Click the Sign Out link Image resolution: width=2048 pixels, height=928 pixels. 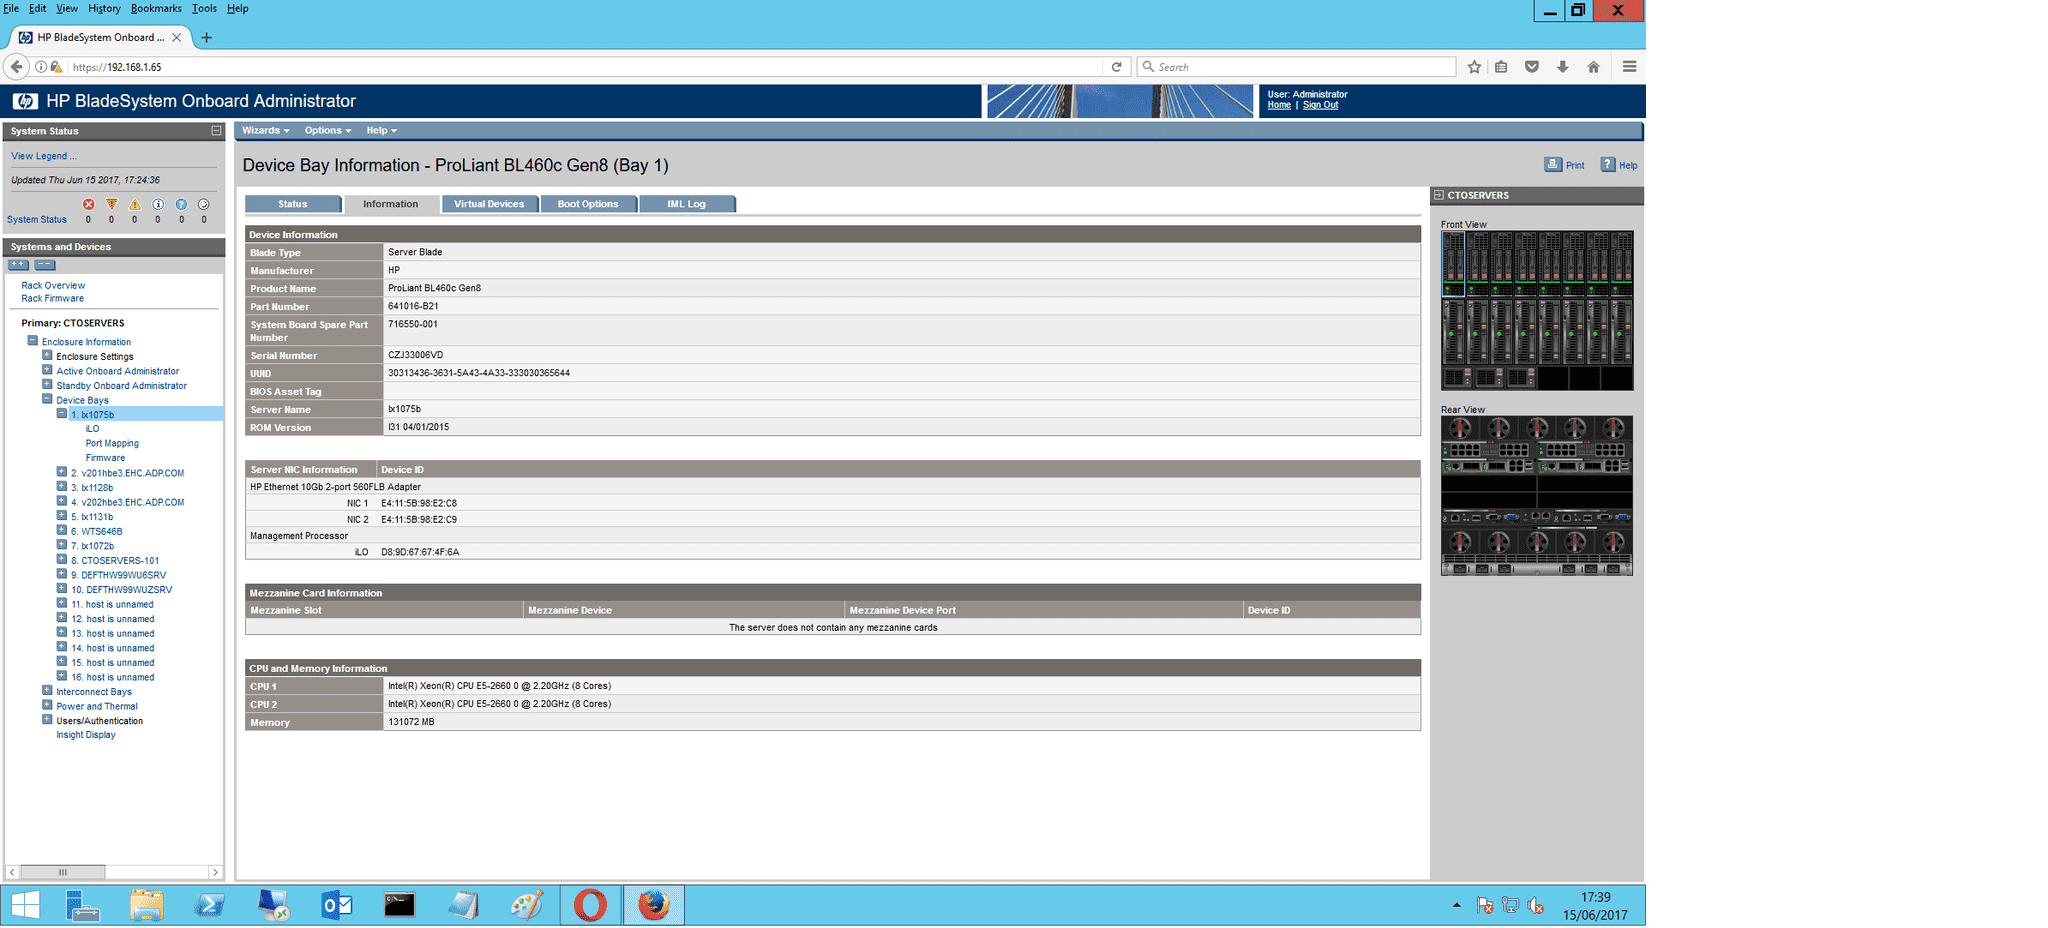(1320, 105)
